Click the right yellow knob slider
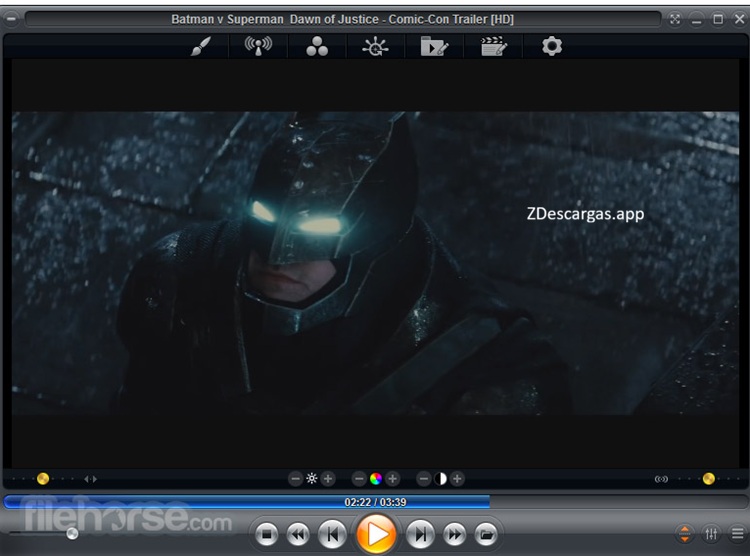 point(709,478)
